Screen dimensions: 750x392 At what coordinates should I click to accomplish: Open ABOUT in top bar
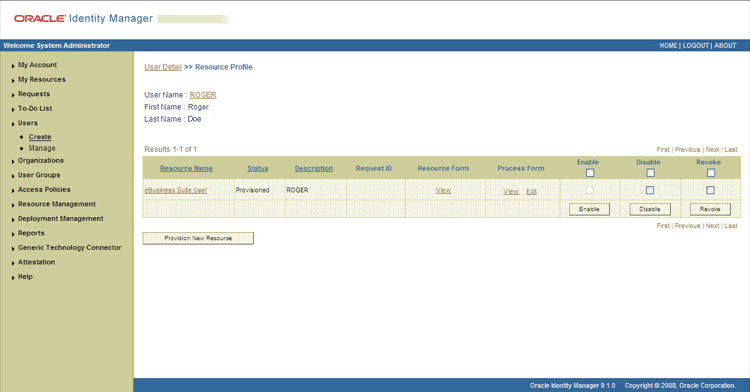pyautogui.click(x=725, y=45)
